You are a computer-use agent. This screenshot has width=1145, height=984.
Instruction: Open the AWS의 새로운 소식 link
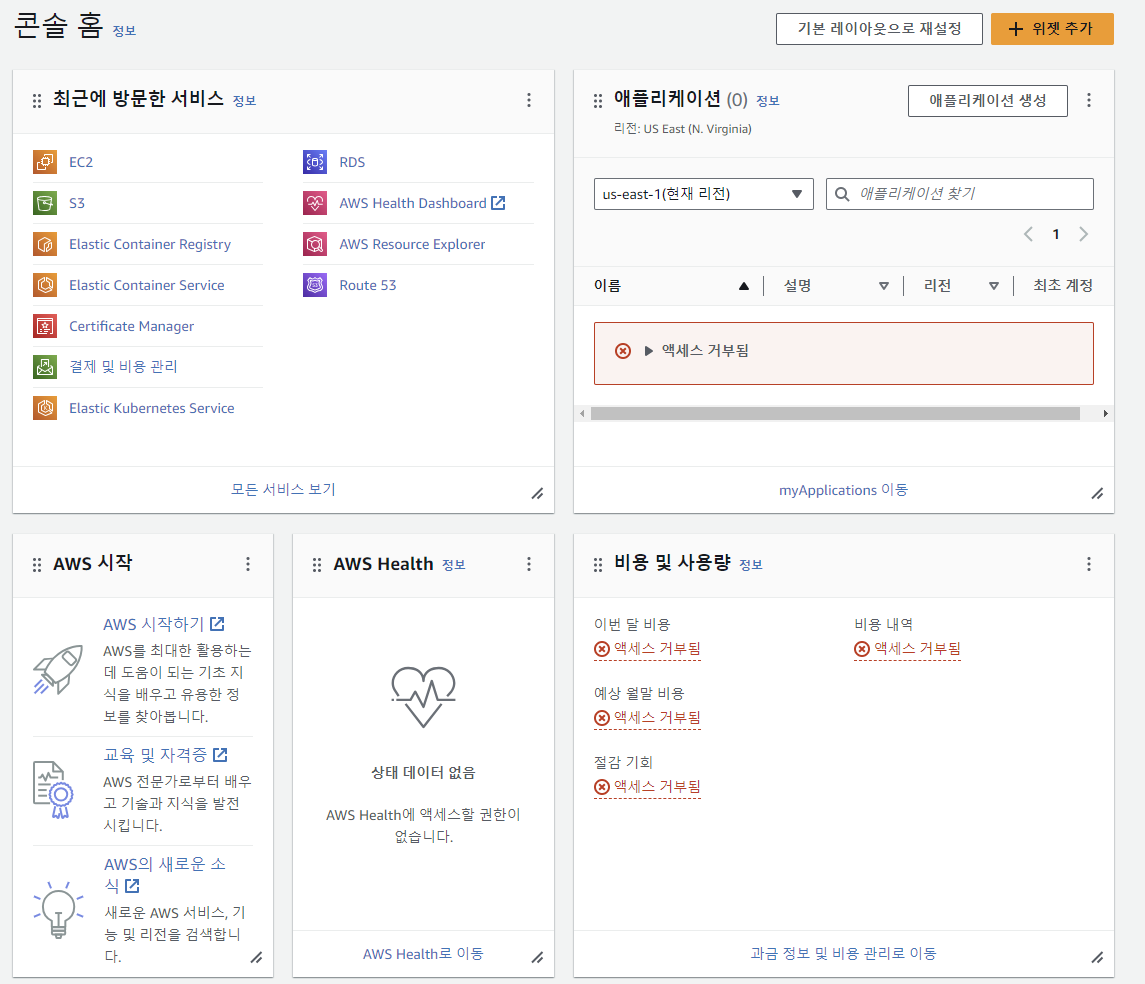[x=164, y=875]
